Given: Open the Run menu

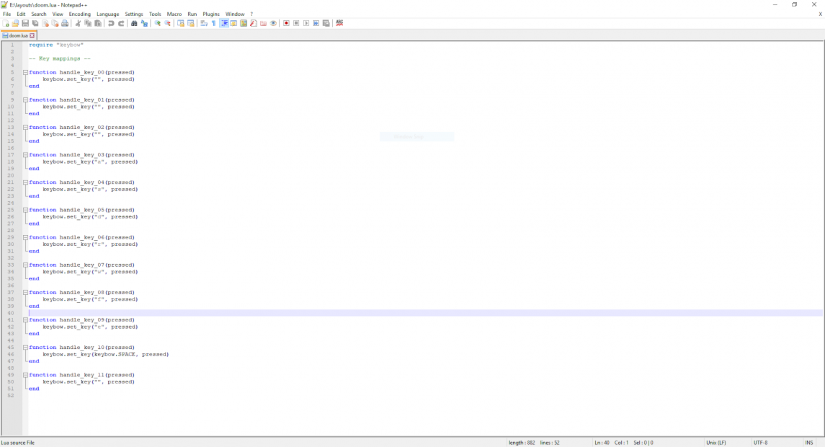Looking at the screenshot, I should (192, 14).
